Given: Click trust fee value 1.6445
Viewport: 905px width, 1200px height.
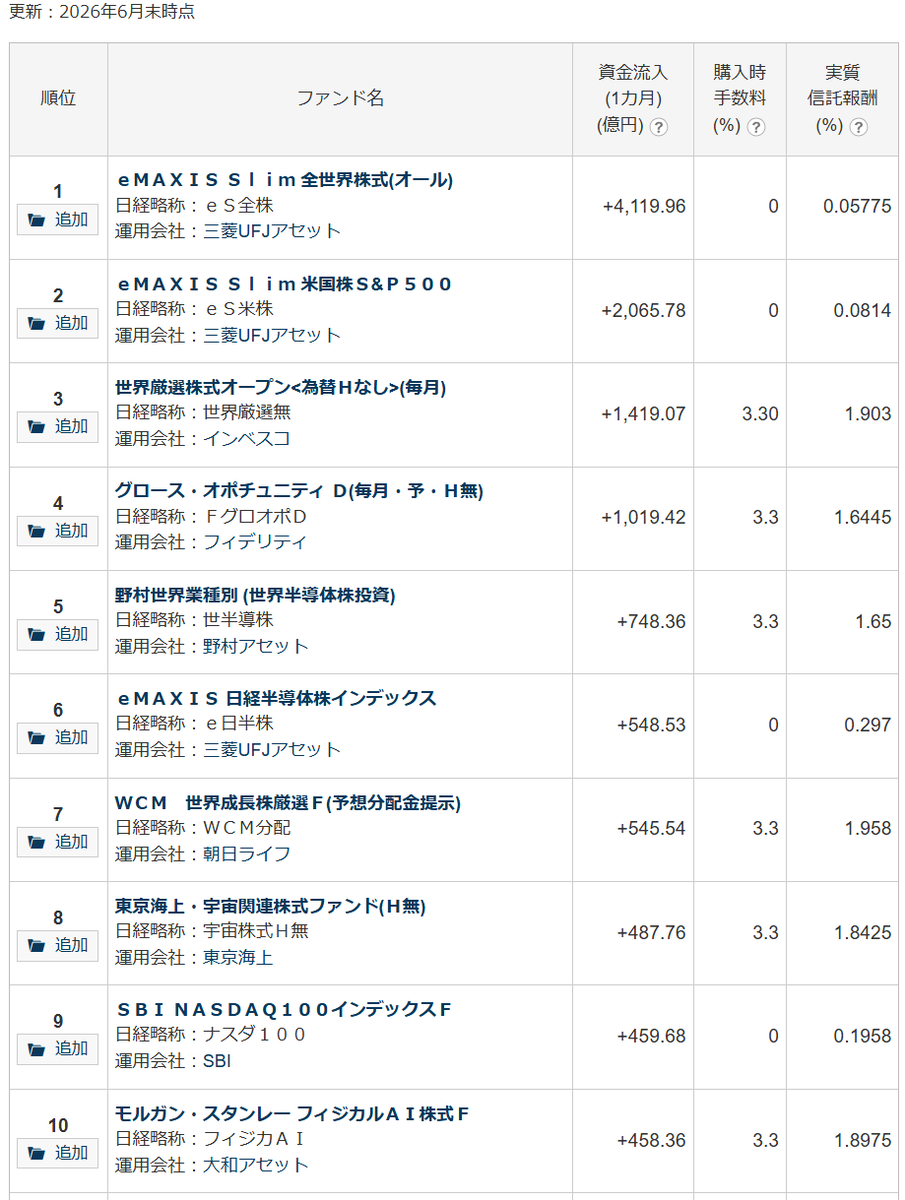Looking at the screenshot, I should pos(862,518).
